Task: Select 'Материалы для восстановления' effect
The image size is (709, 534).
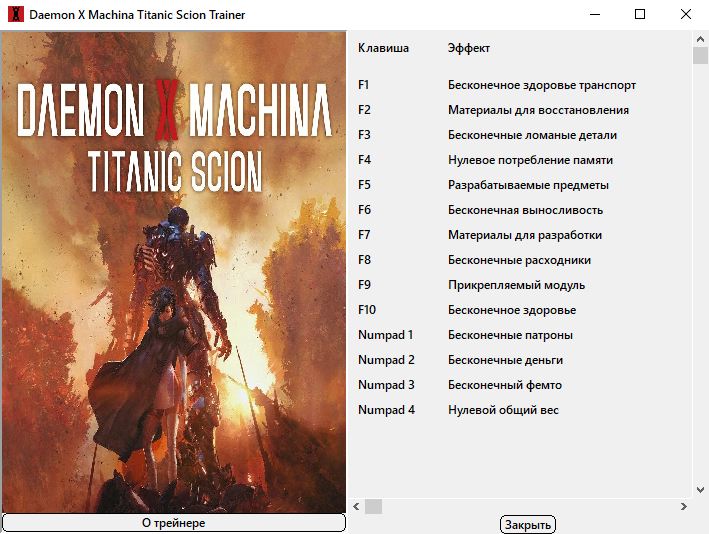Action: pos(538,110)
